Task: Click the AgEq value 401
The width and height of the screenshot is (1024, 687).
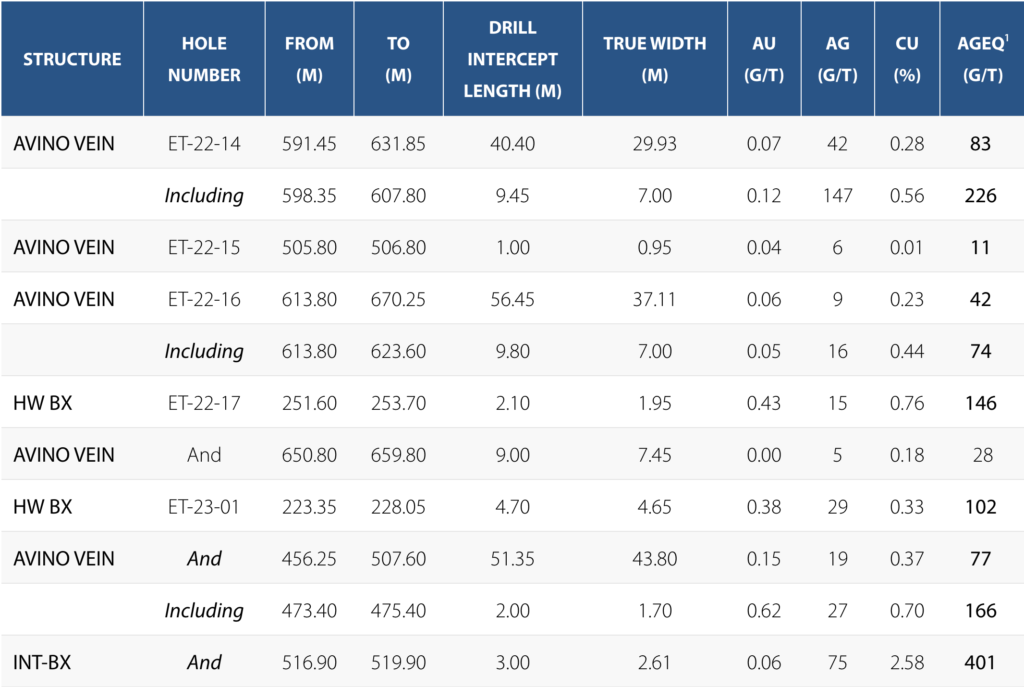Action: tap(980, 662)
